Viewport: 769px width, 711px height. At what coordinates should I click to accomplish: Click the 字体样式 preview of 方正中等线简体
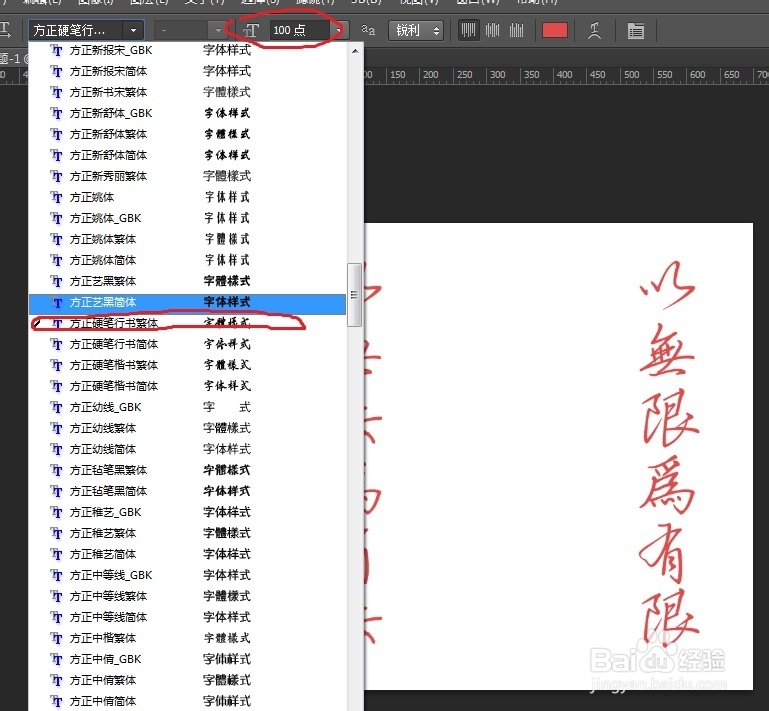[x=227, y=617]
